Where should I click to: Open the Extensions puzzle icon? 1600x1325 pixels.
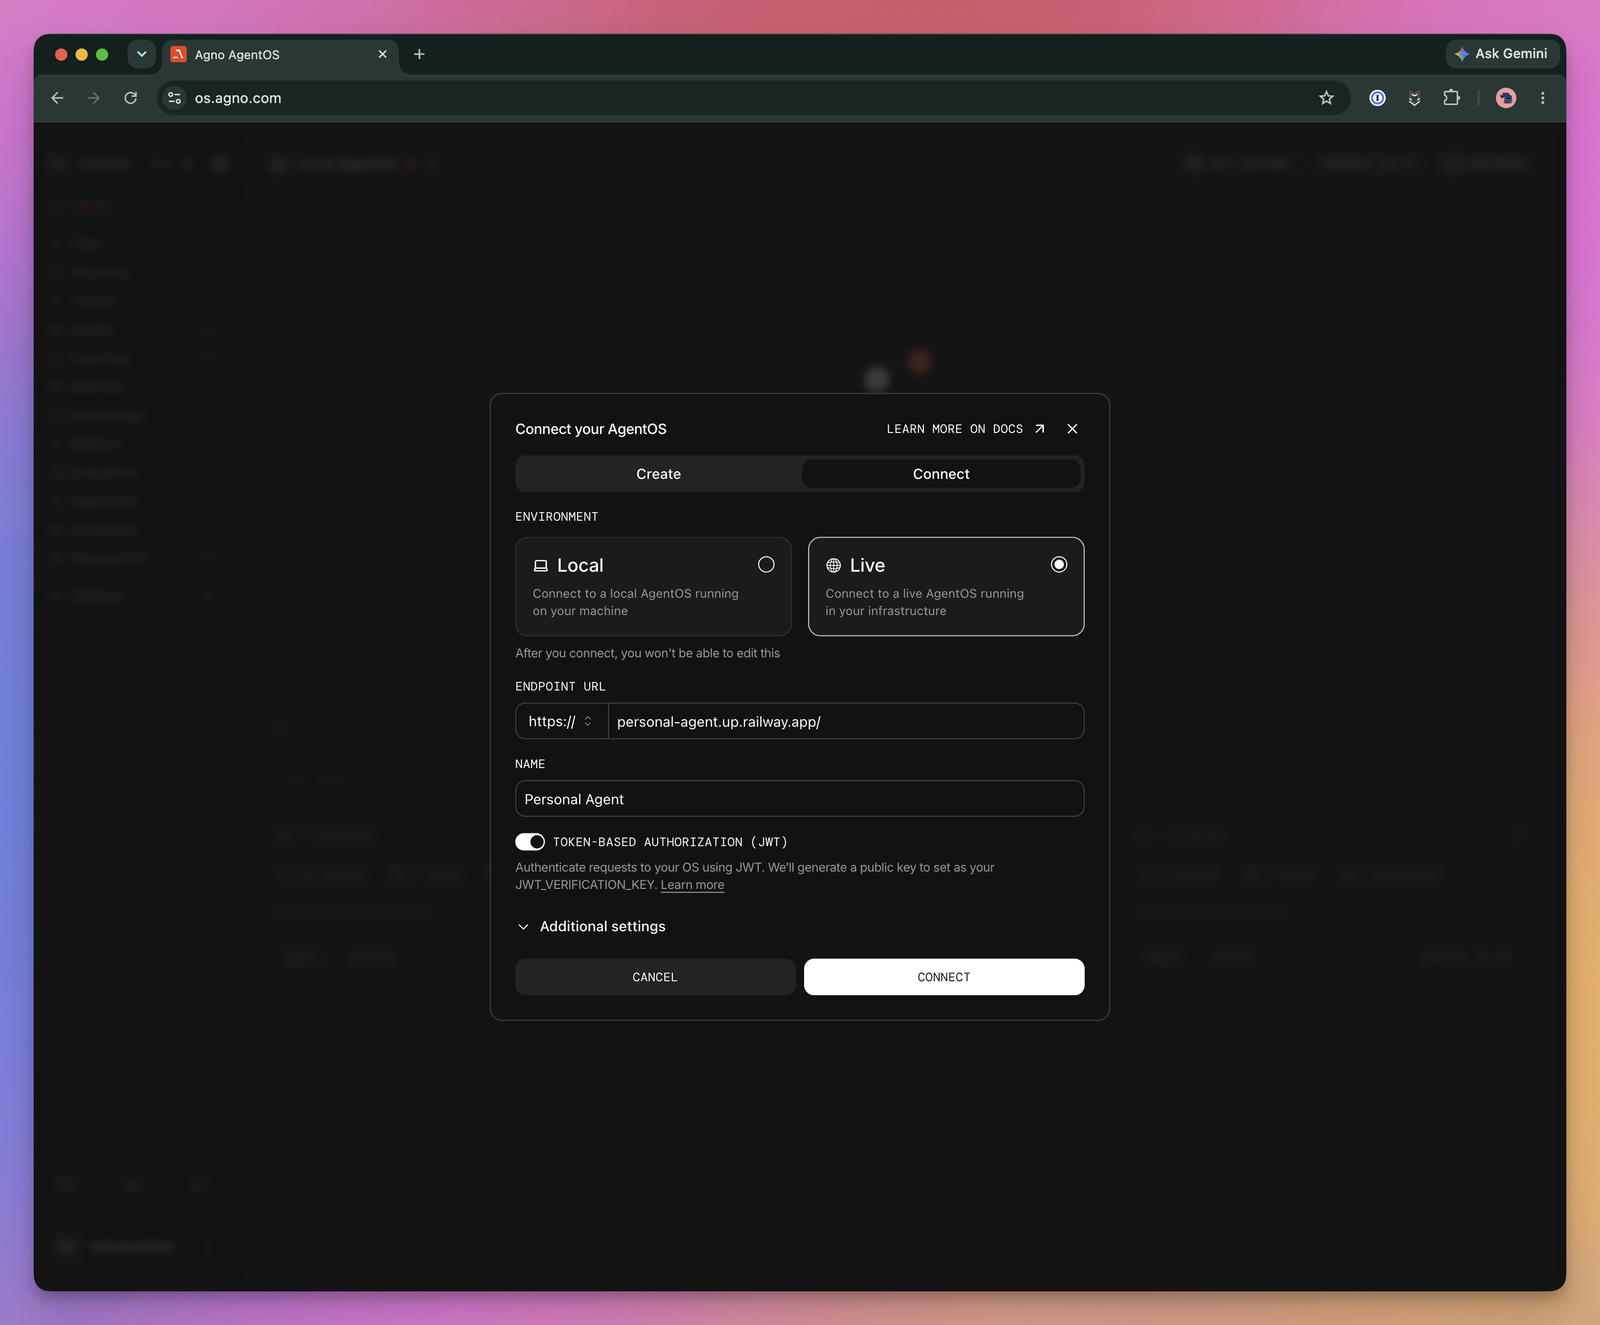click(1451, 98)
